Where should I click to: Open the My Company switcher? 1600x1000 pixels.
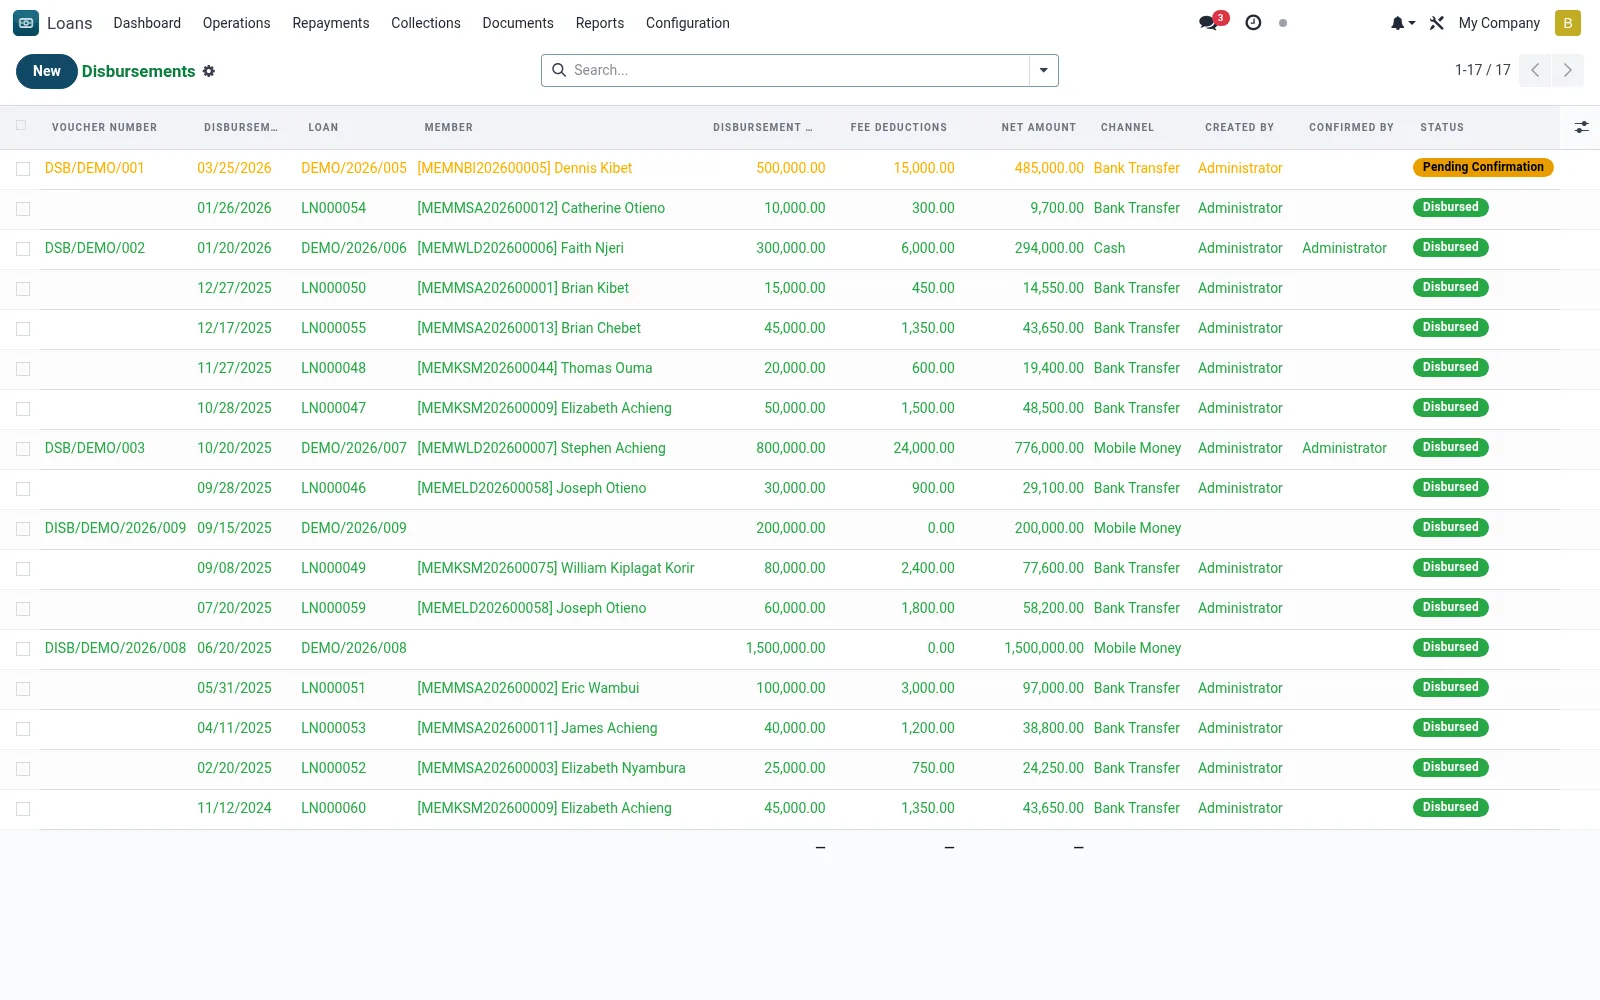[x=1499, y=23]
